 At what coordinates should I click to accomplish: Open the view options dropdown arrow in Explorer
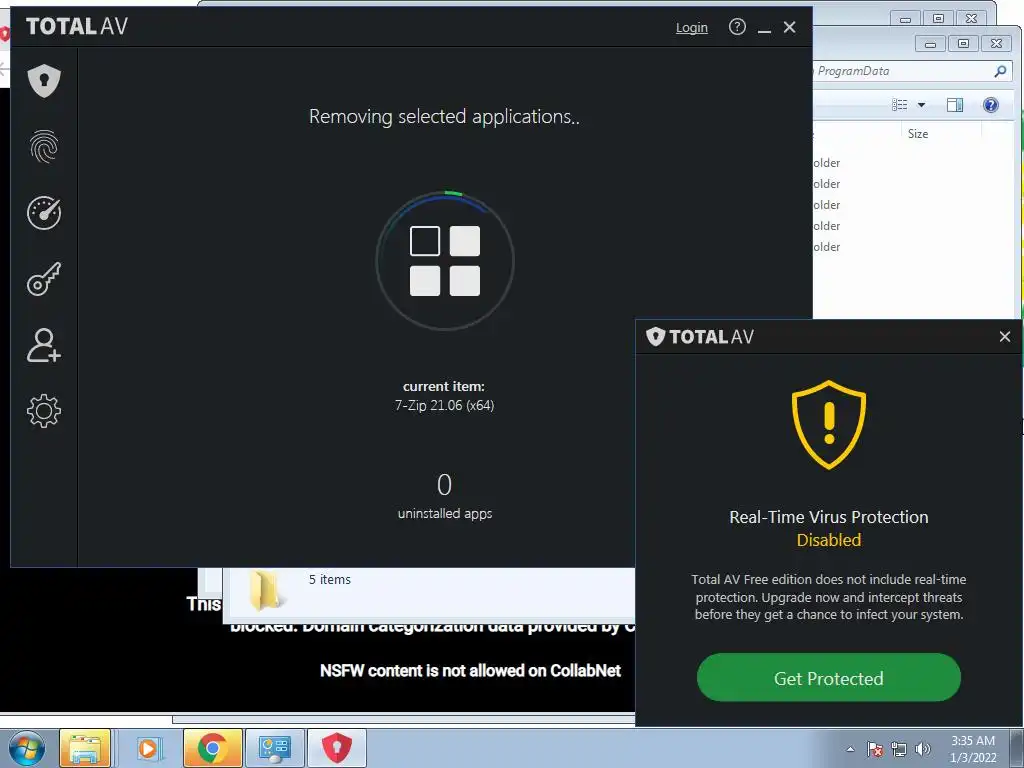(921, 104)
